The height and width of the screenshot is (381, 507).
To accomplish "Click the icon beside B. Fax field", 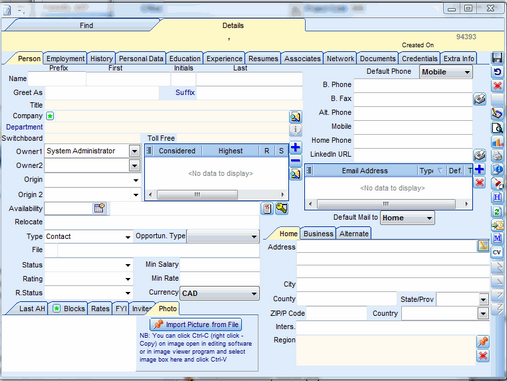I will pyautogui.click(x=480, y=99).
